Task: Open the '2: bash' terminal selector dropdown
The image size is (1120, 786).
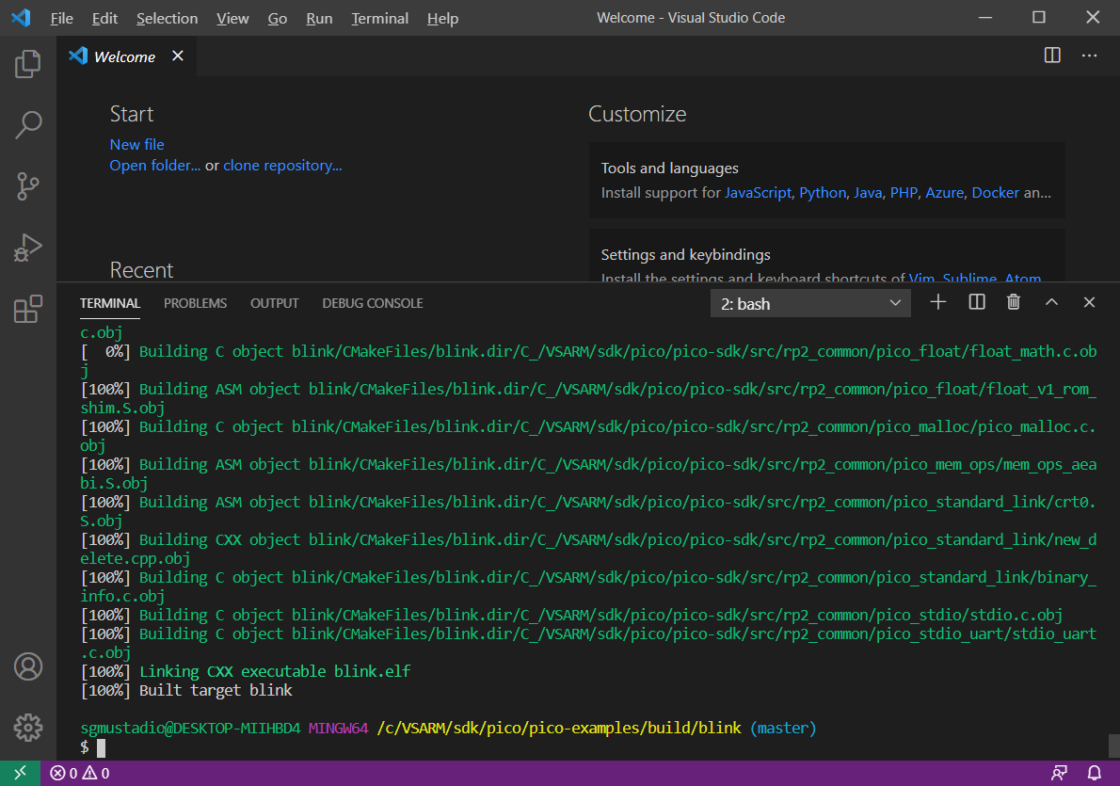Action: point(810,301)
